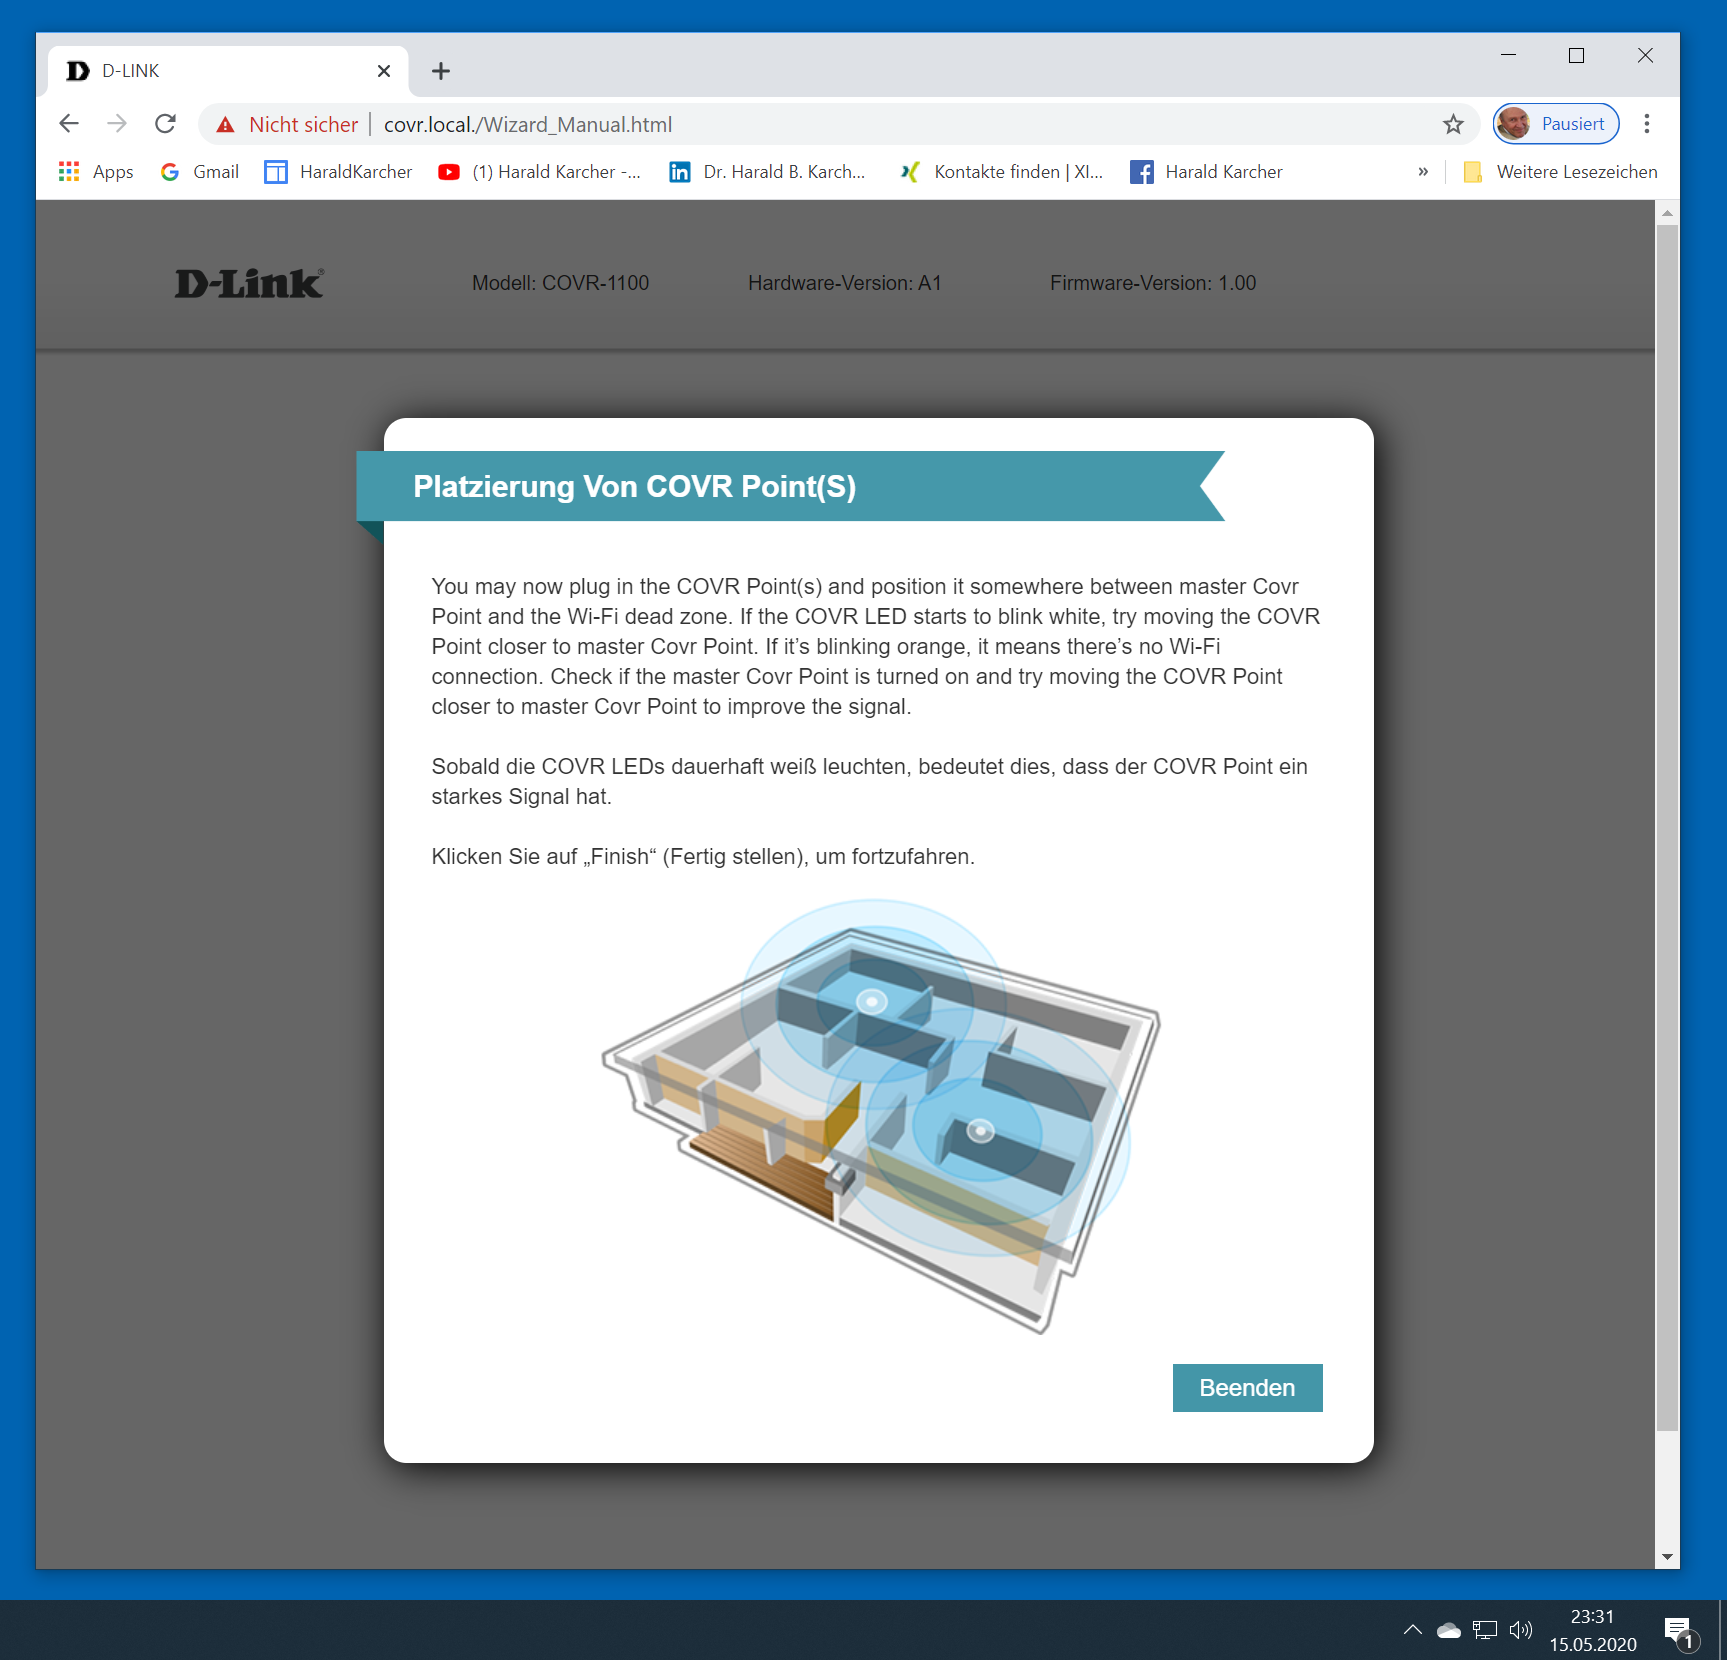Open the network tray icon
Image resolution: width=1727 pixels, height=1660 pixels.
click(1485, 1630)
